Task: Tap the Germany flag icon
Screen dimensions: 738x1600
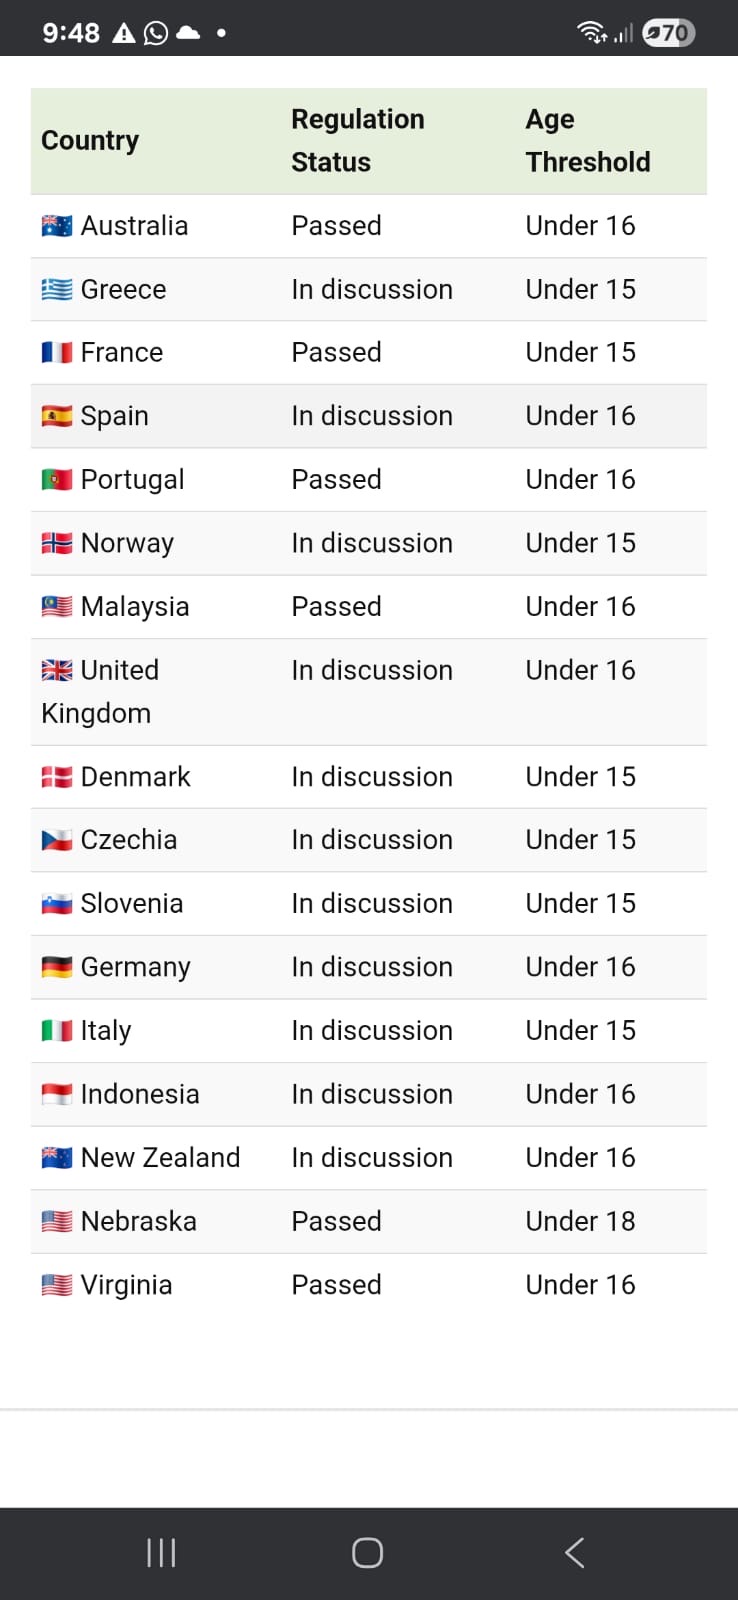Action: point(57,967)
